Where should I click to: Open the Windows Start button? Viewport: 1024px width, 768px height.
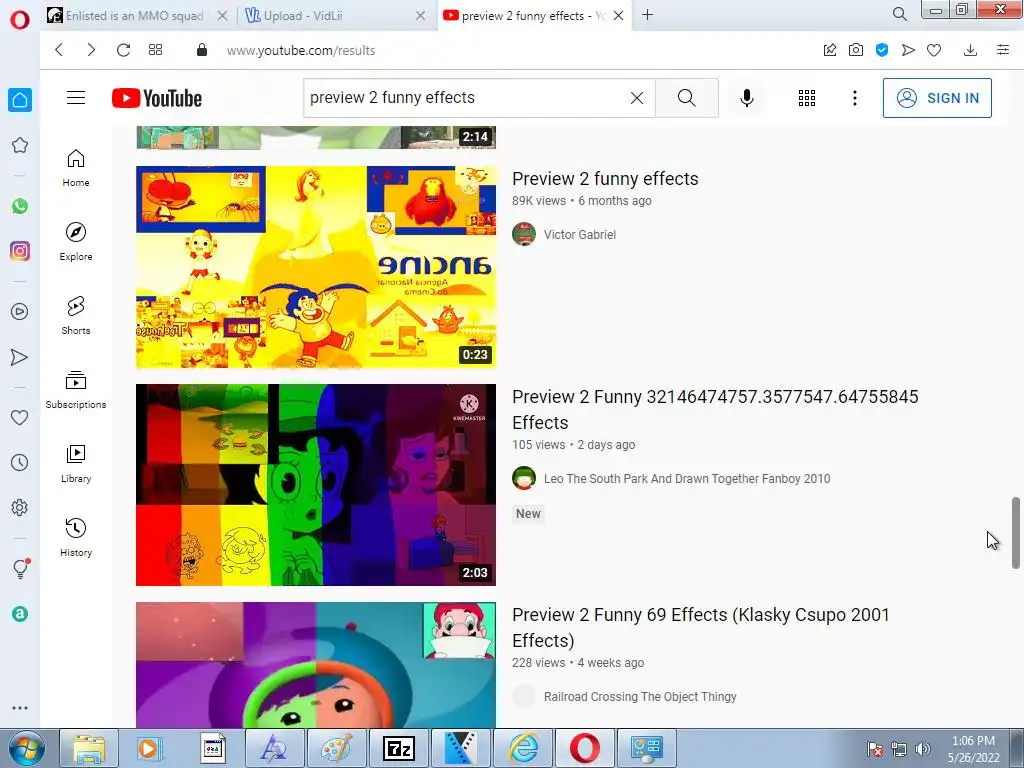pos(26,748)
